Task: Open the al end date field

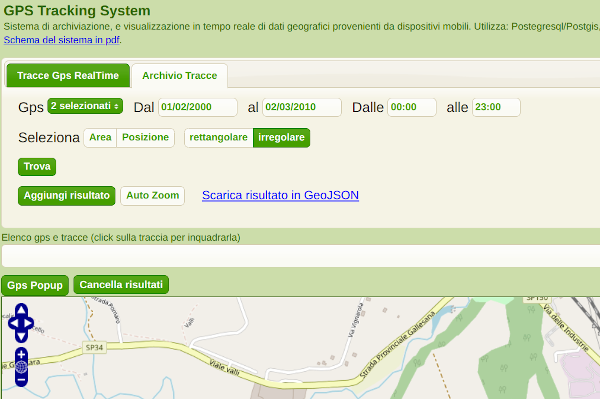Action: [302, 107]
